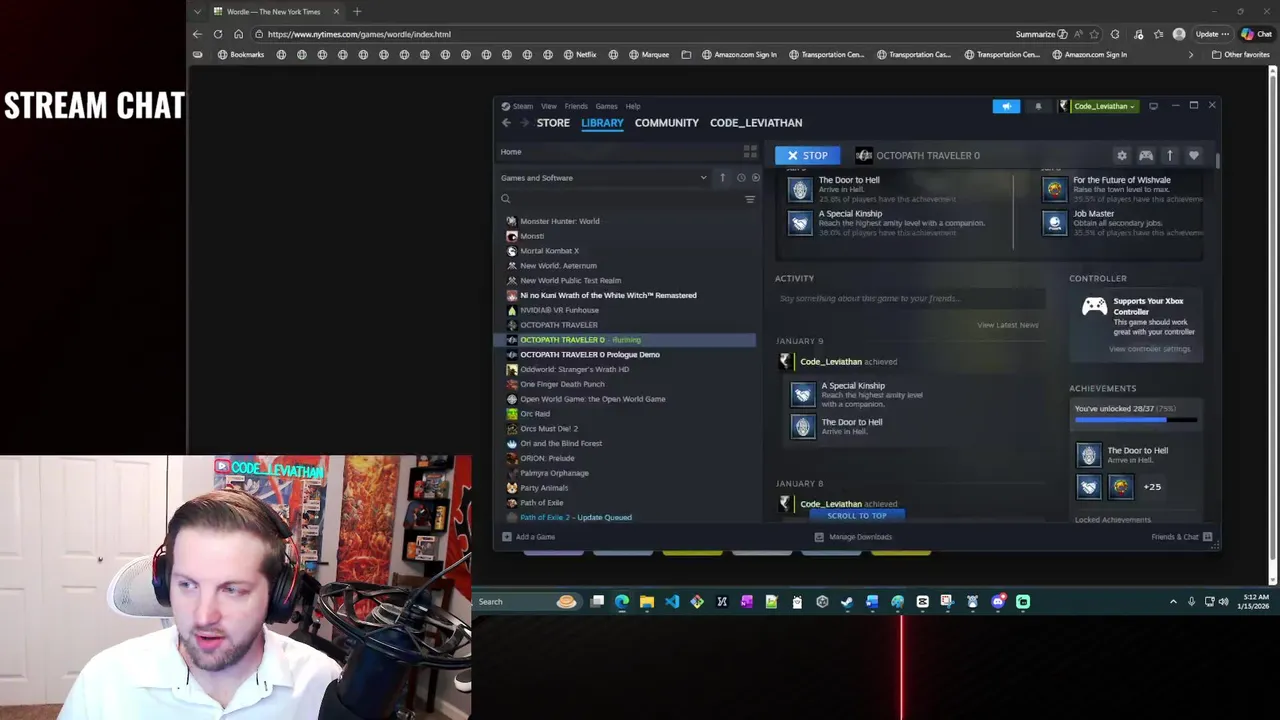Image resolution: width=1280 pixels, height=720 pixels.
Task: Show hidden system tray icons chevron
Action: [x=1173, y=601]
